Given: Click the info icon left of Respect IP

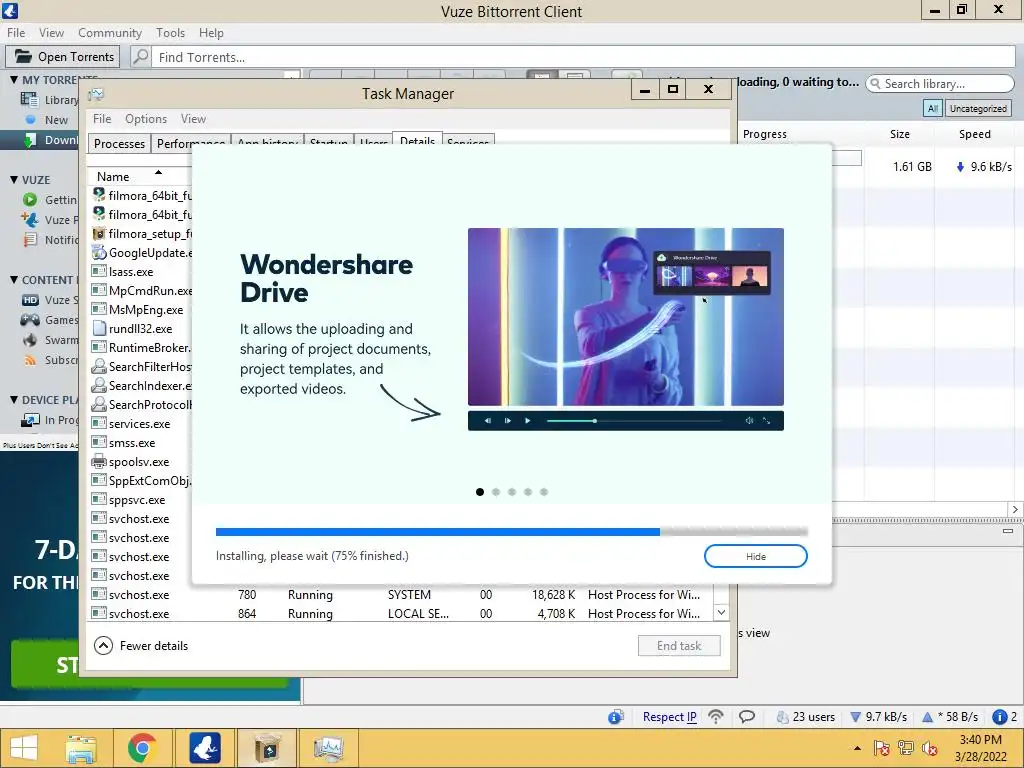Looking at the screenshot, I should (616, 716).
